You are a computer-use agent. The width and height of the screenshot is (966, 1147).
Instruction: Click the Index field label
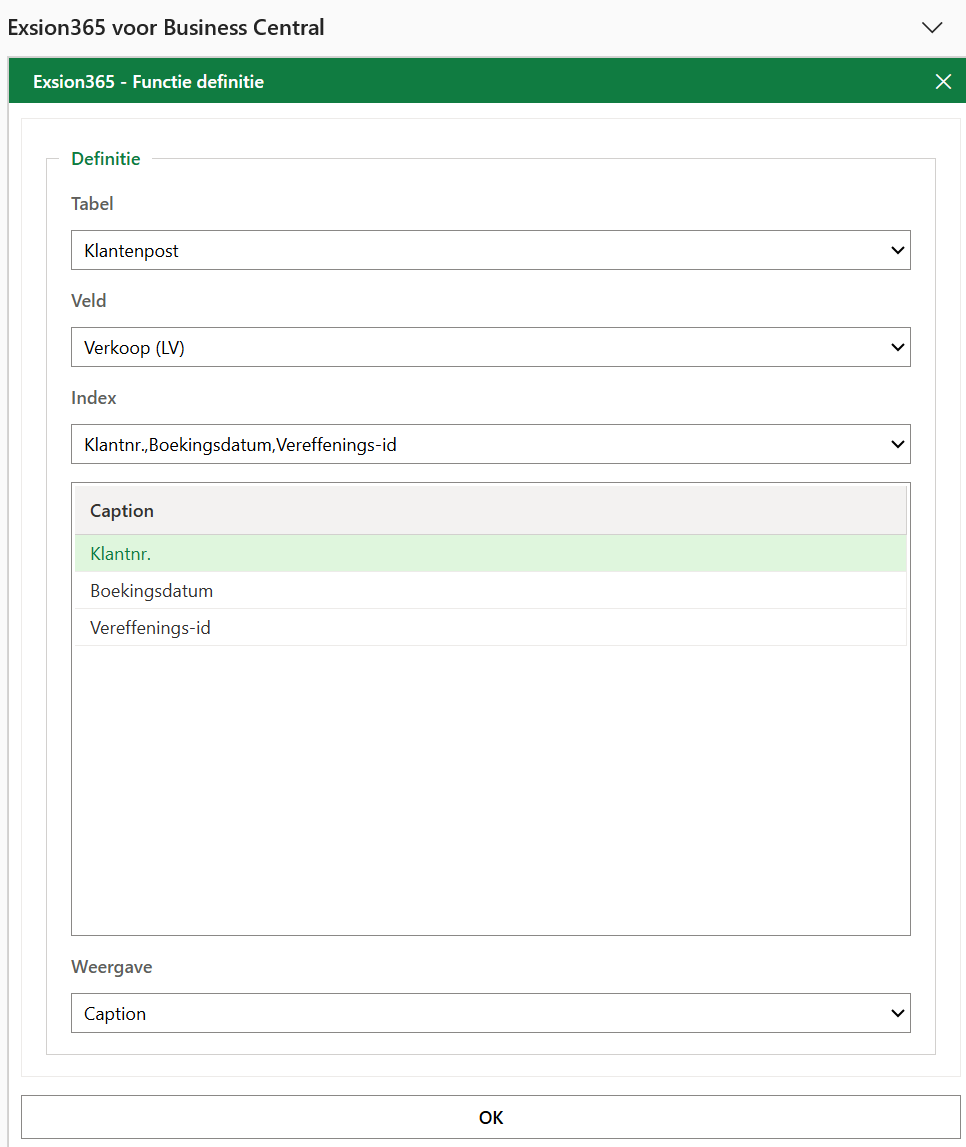94,398
